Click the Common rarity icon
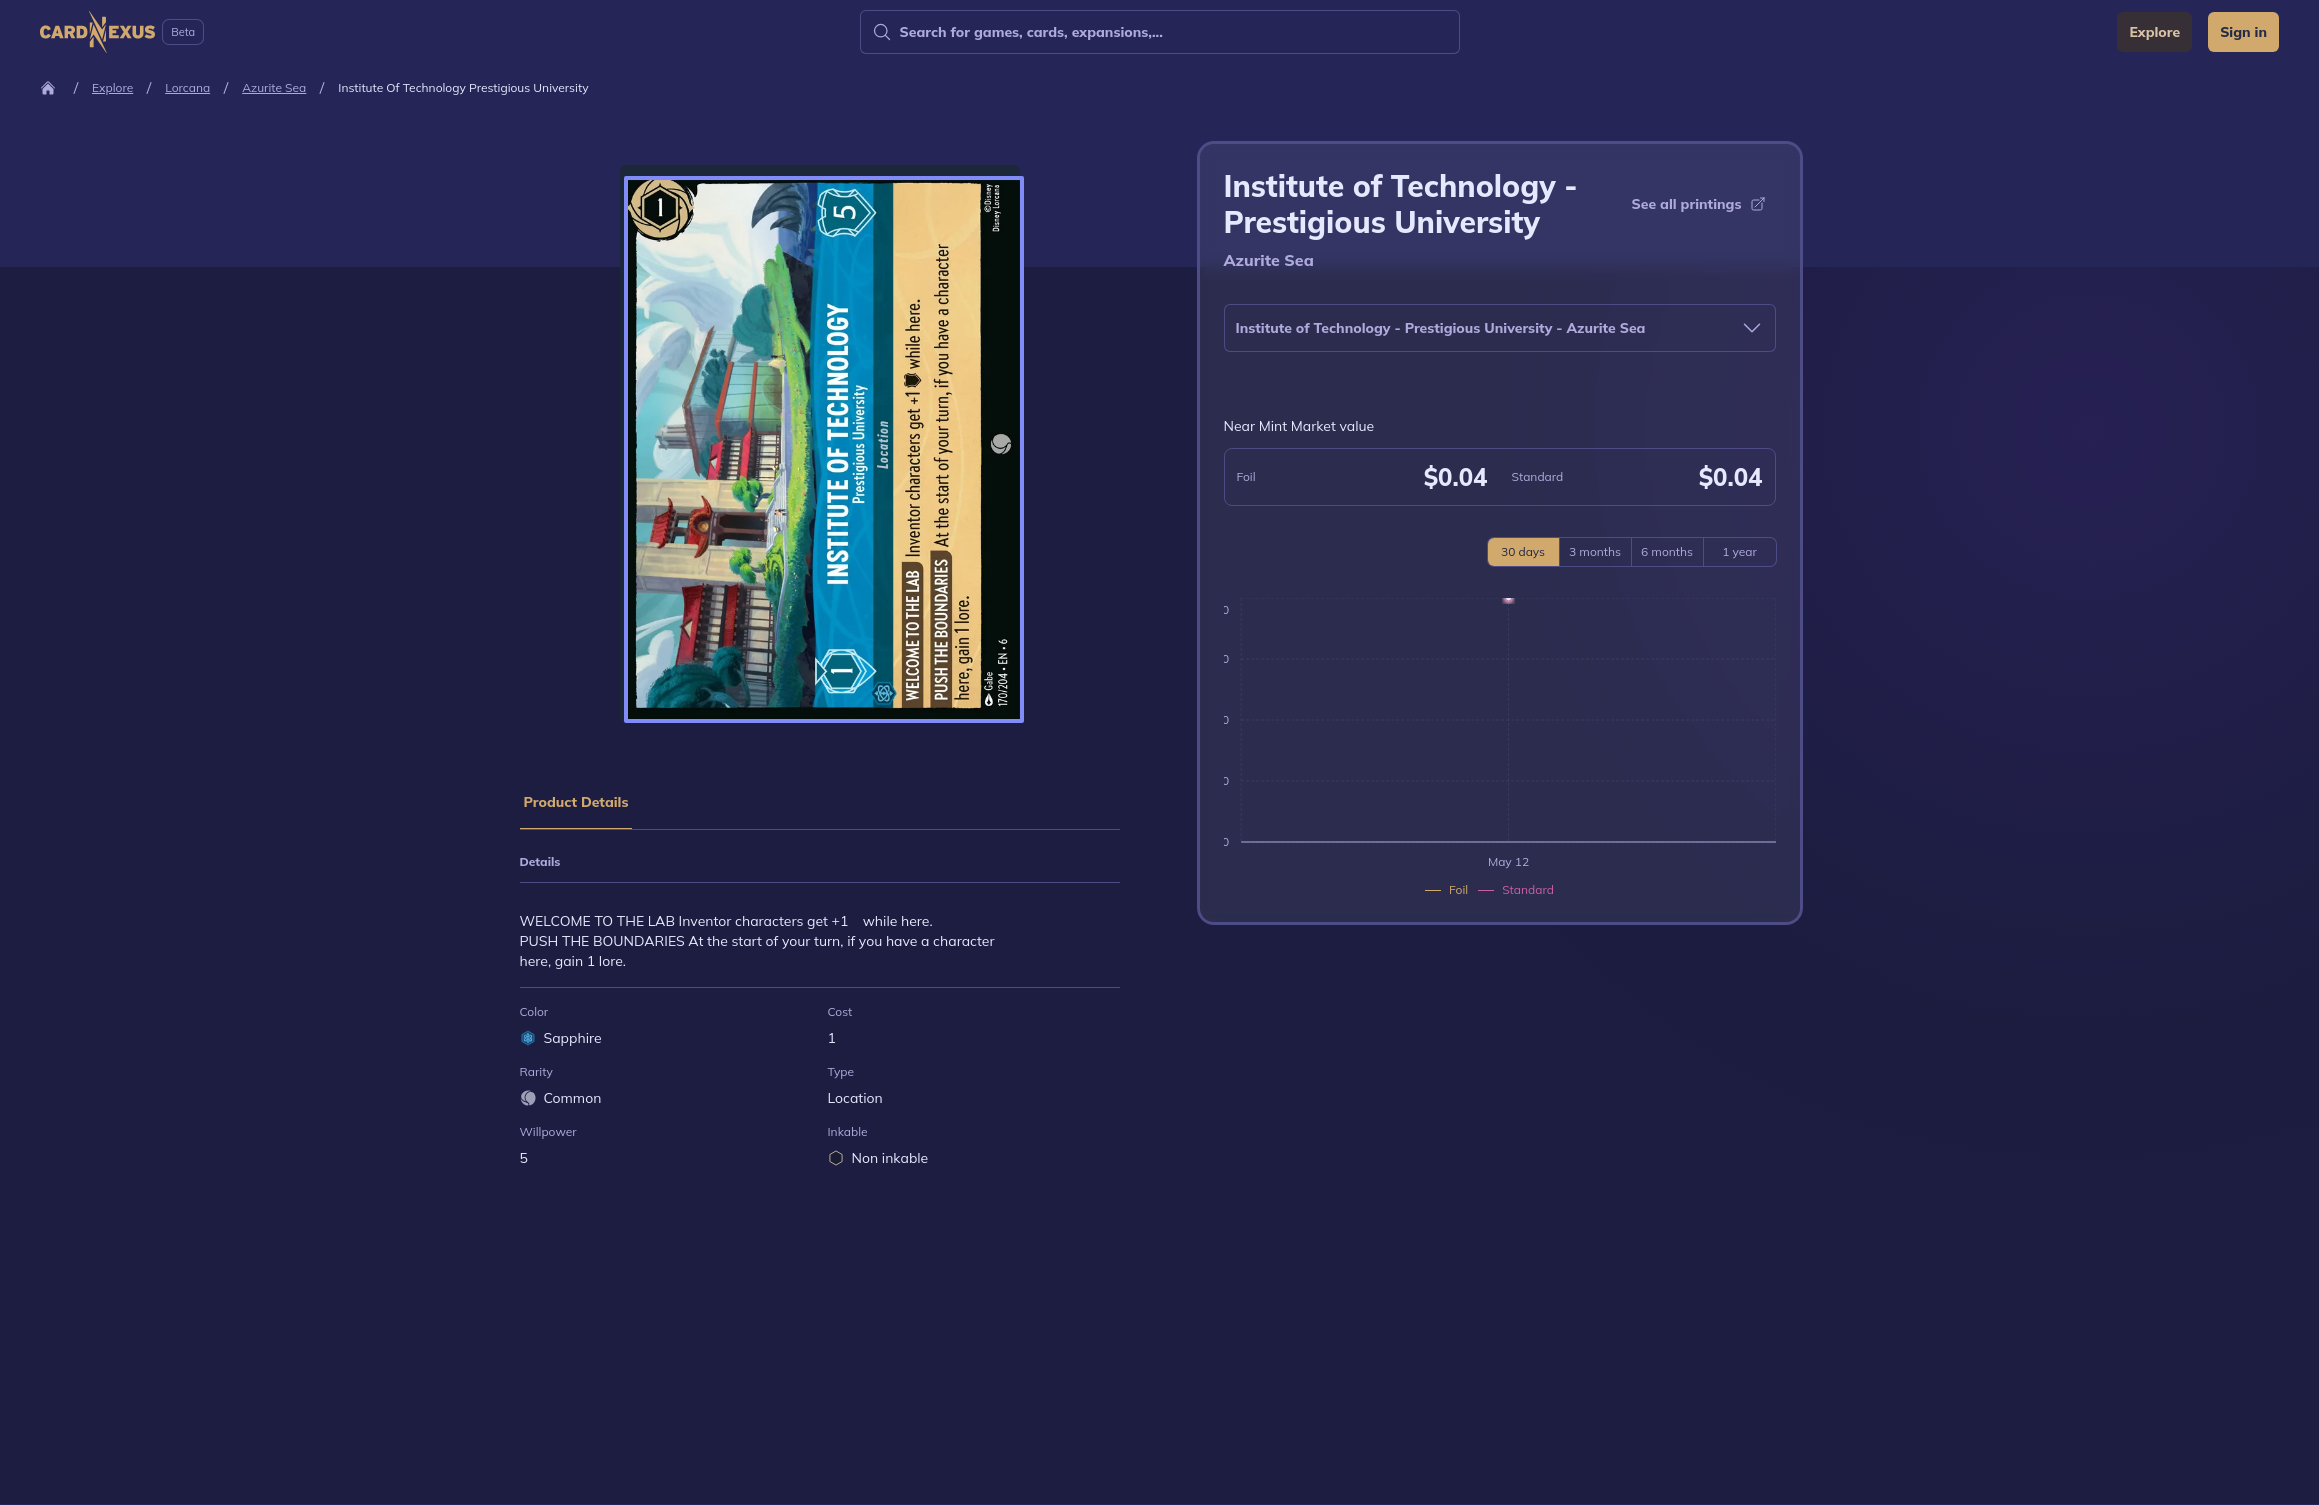 pyautogui.click(x=528, y=1098)
